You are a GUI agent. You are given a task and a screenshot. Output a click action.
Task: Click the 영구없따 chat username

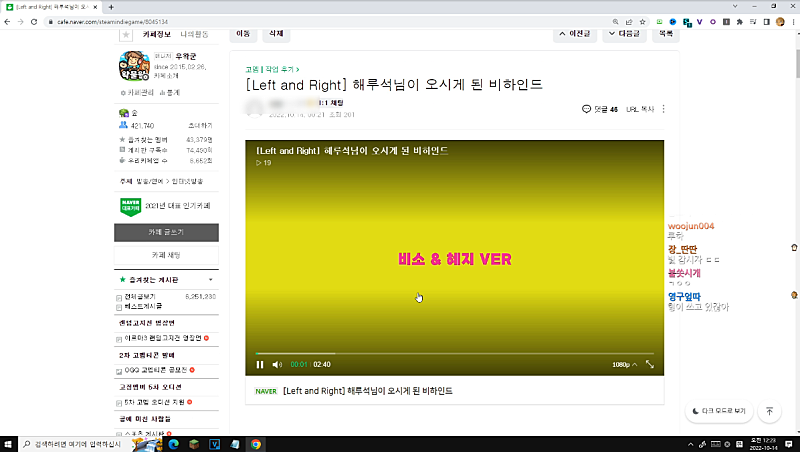[684, 296]
